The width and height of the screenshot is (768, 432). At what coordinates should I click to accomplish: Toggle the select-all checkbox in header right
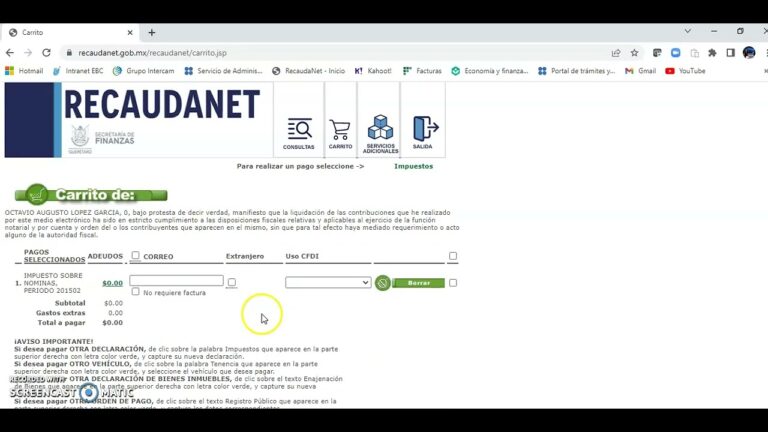[453, 256]
